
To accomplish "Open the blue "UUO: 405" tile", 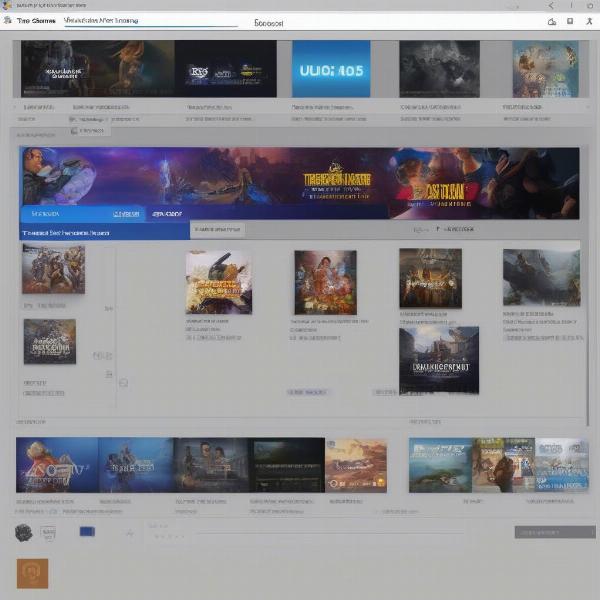I will 331,69.
